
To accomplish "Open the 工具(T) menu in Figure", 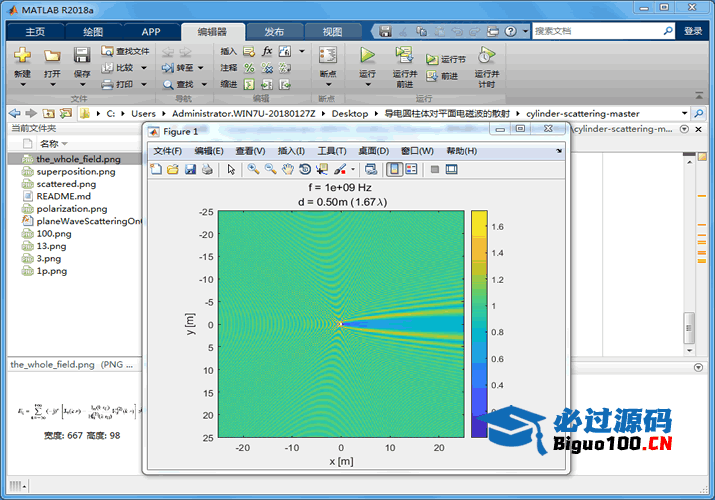I will point(332,151).
